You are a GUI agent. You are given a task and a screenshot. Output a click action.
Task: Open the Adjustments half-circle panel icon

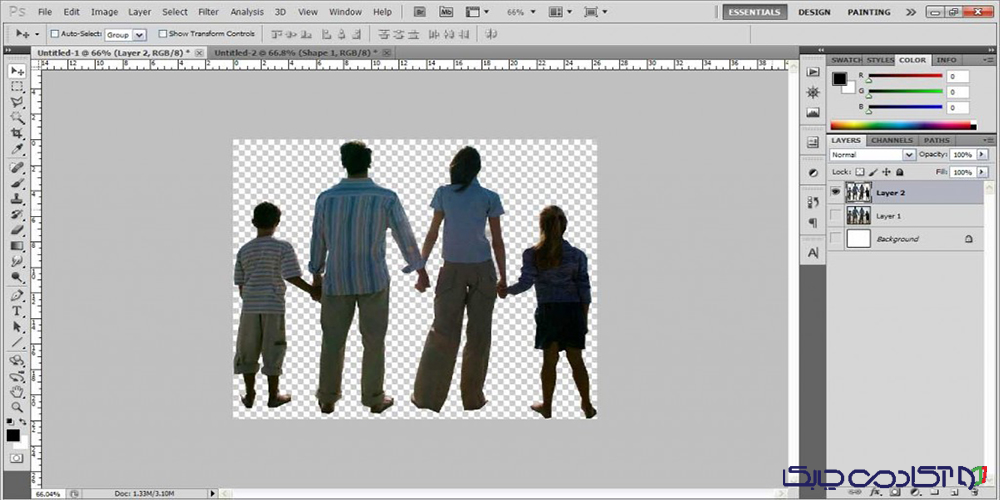[812, 173]
